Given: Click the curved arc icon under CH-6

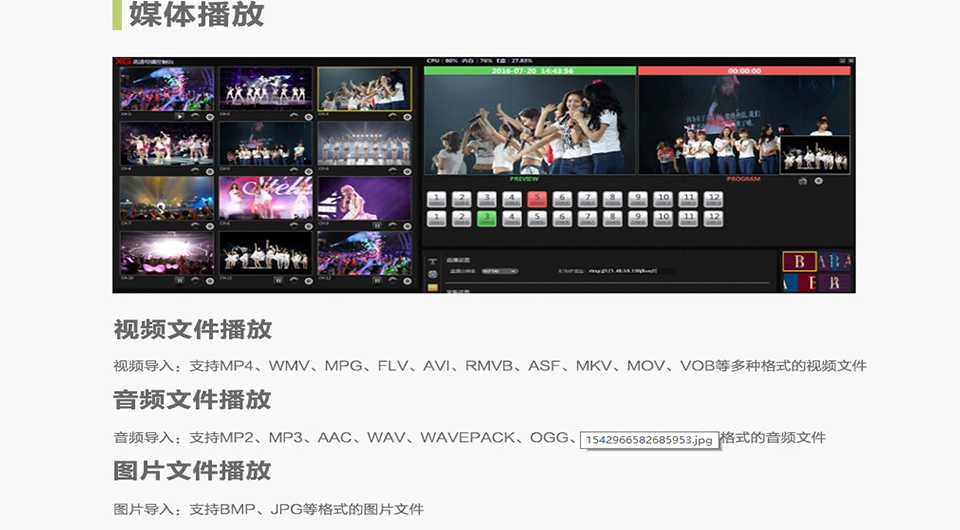Looking at the screenshot, I should pos(392,171).
